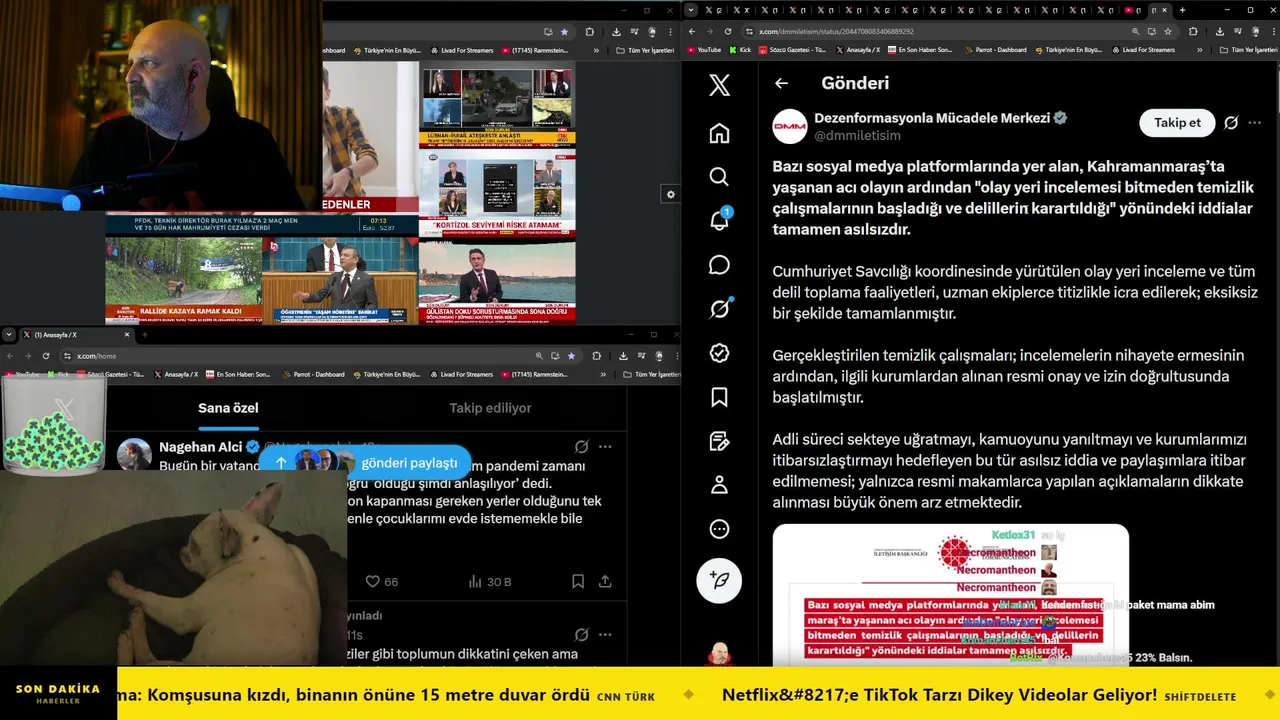Open post options three dots beside Takip et
1280x720 pixels.
click(x=1255, y=123)
